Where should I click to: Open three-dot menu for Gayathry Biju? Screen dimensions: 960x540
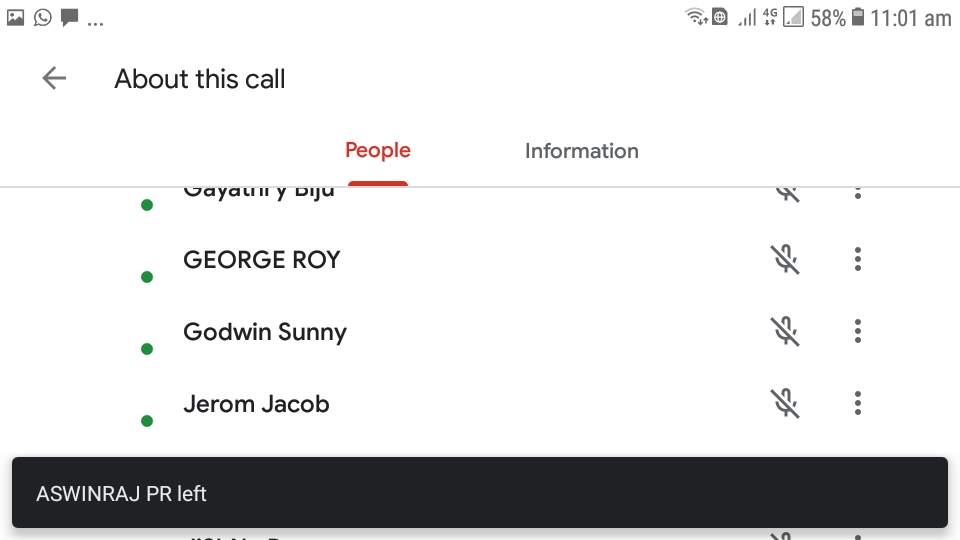858,193
